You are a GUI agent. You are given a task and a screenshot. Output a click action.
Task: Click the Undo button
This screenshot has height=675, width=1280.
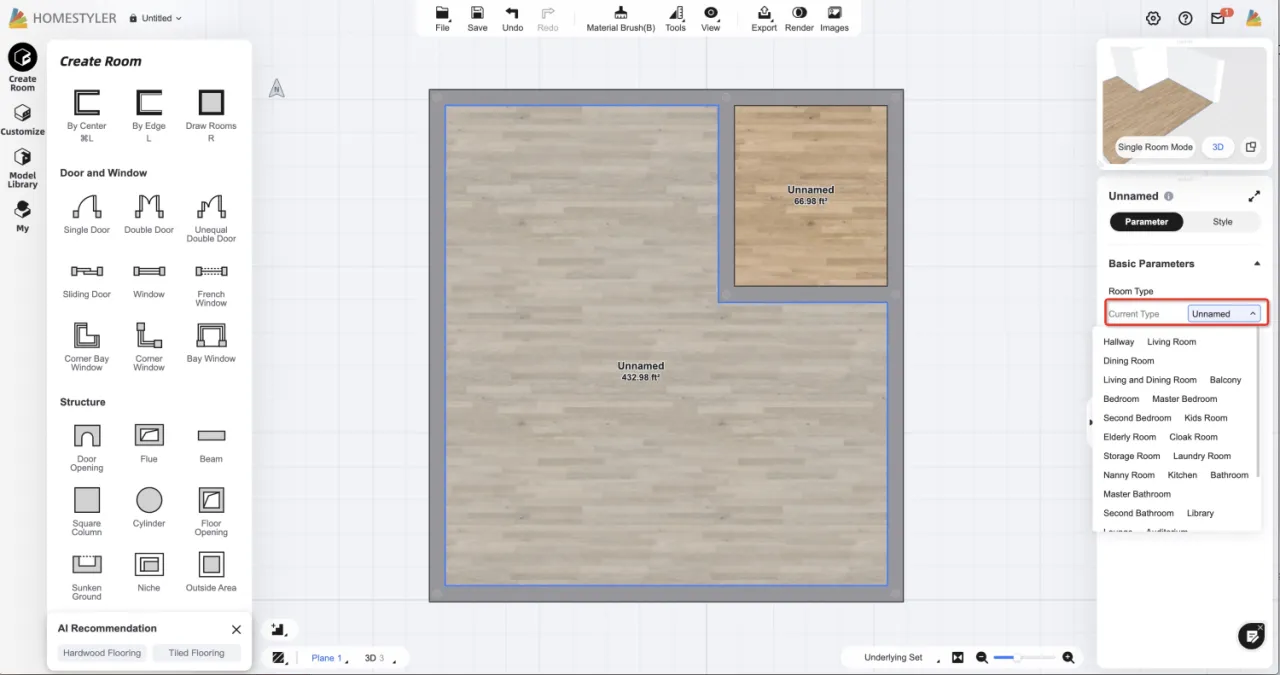coord(512,18)
